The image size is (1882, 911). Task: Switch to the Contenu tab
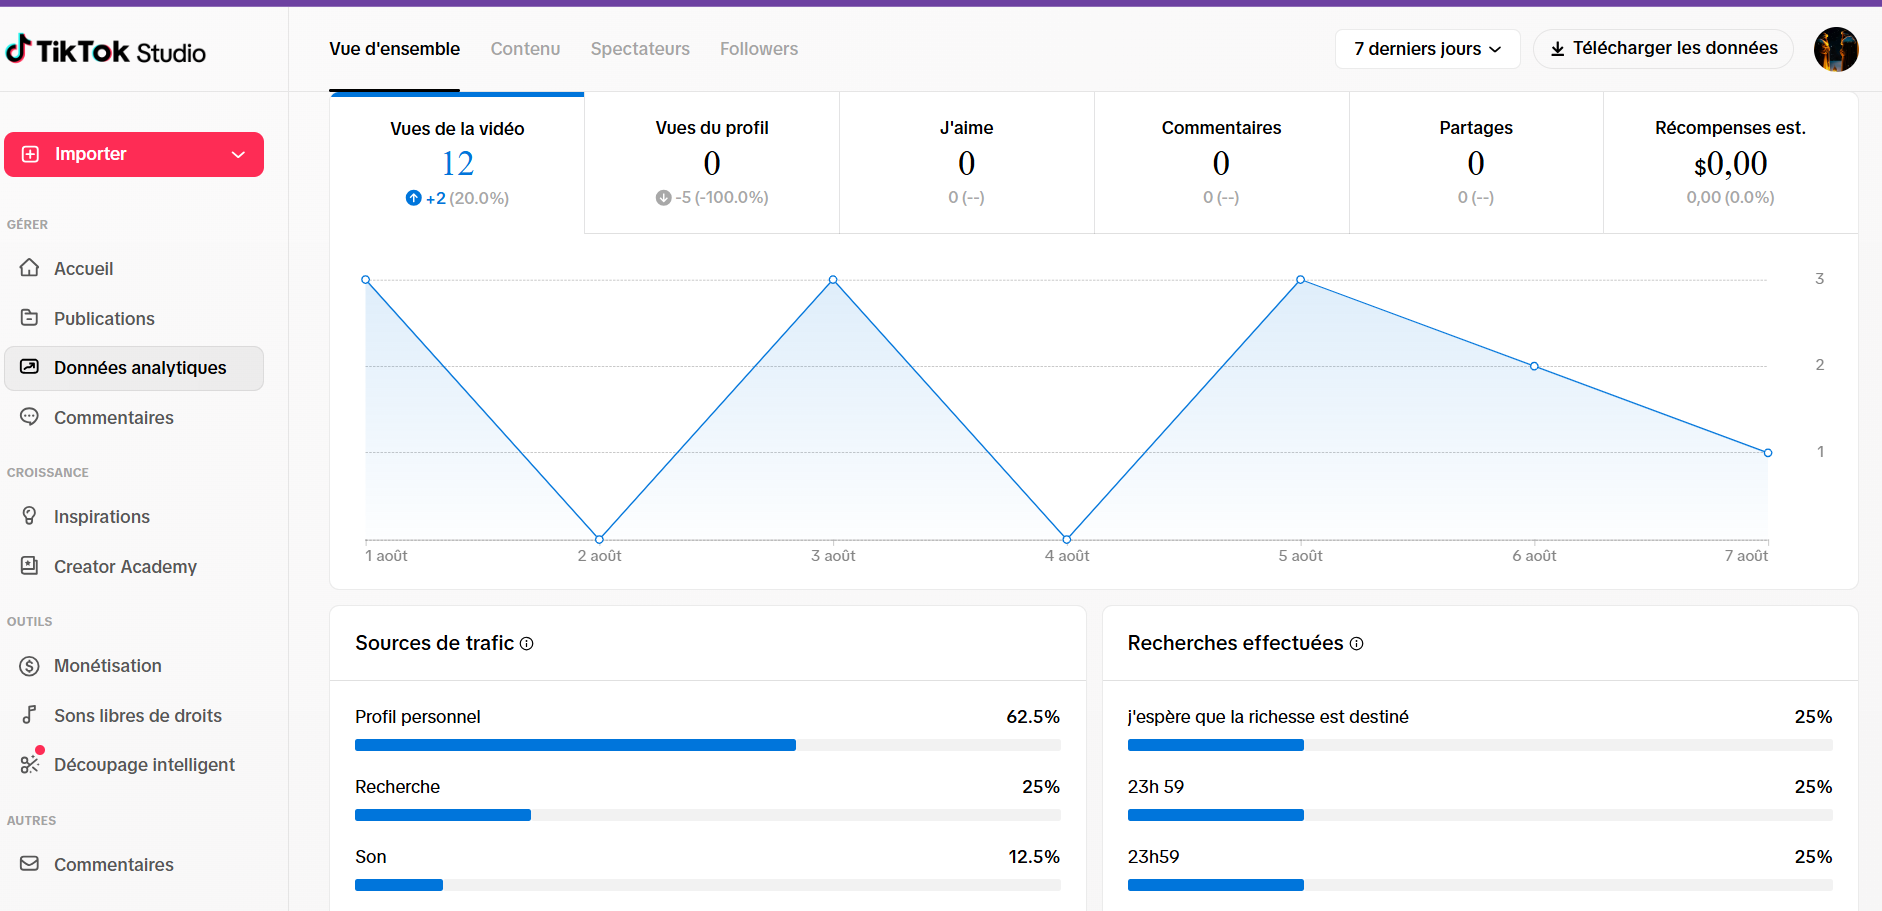tap(525, 49)
